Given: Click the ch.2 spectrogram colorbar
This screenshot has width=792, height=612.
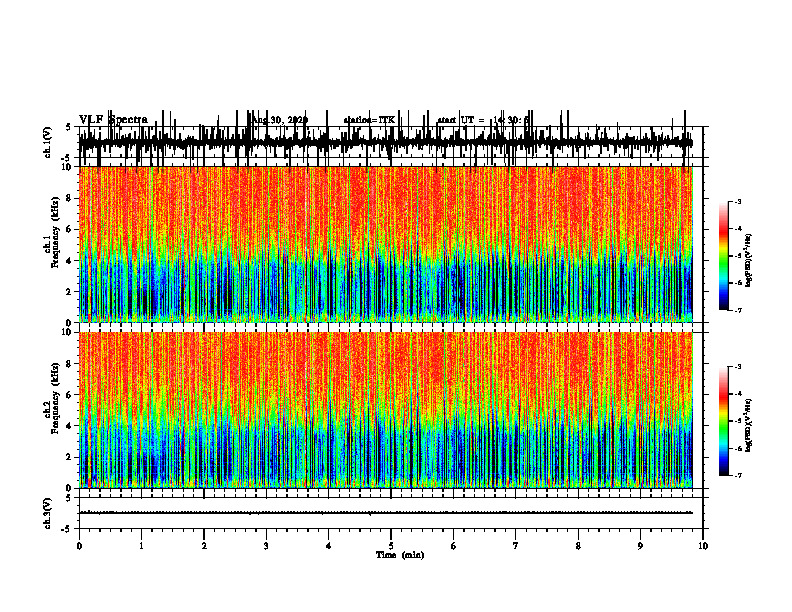Looking at the screenshot, I should pos(723,421).
